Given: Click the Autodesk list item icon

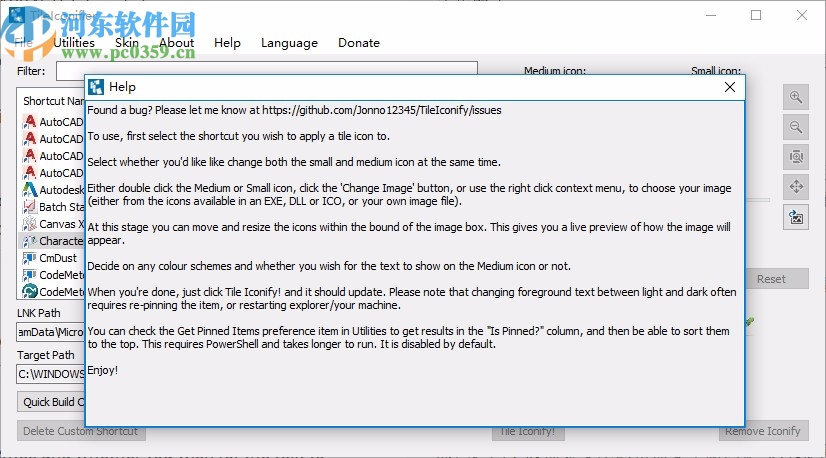Looking at the screenshot, I should [x=30, y=190].
